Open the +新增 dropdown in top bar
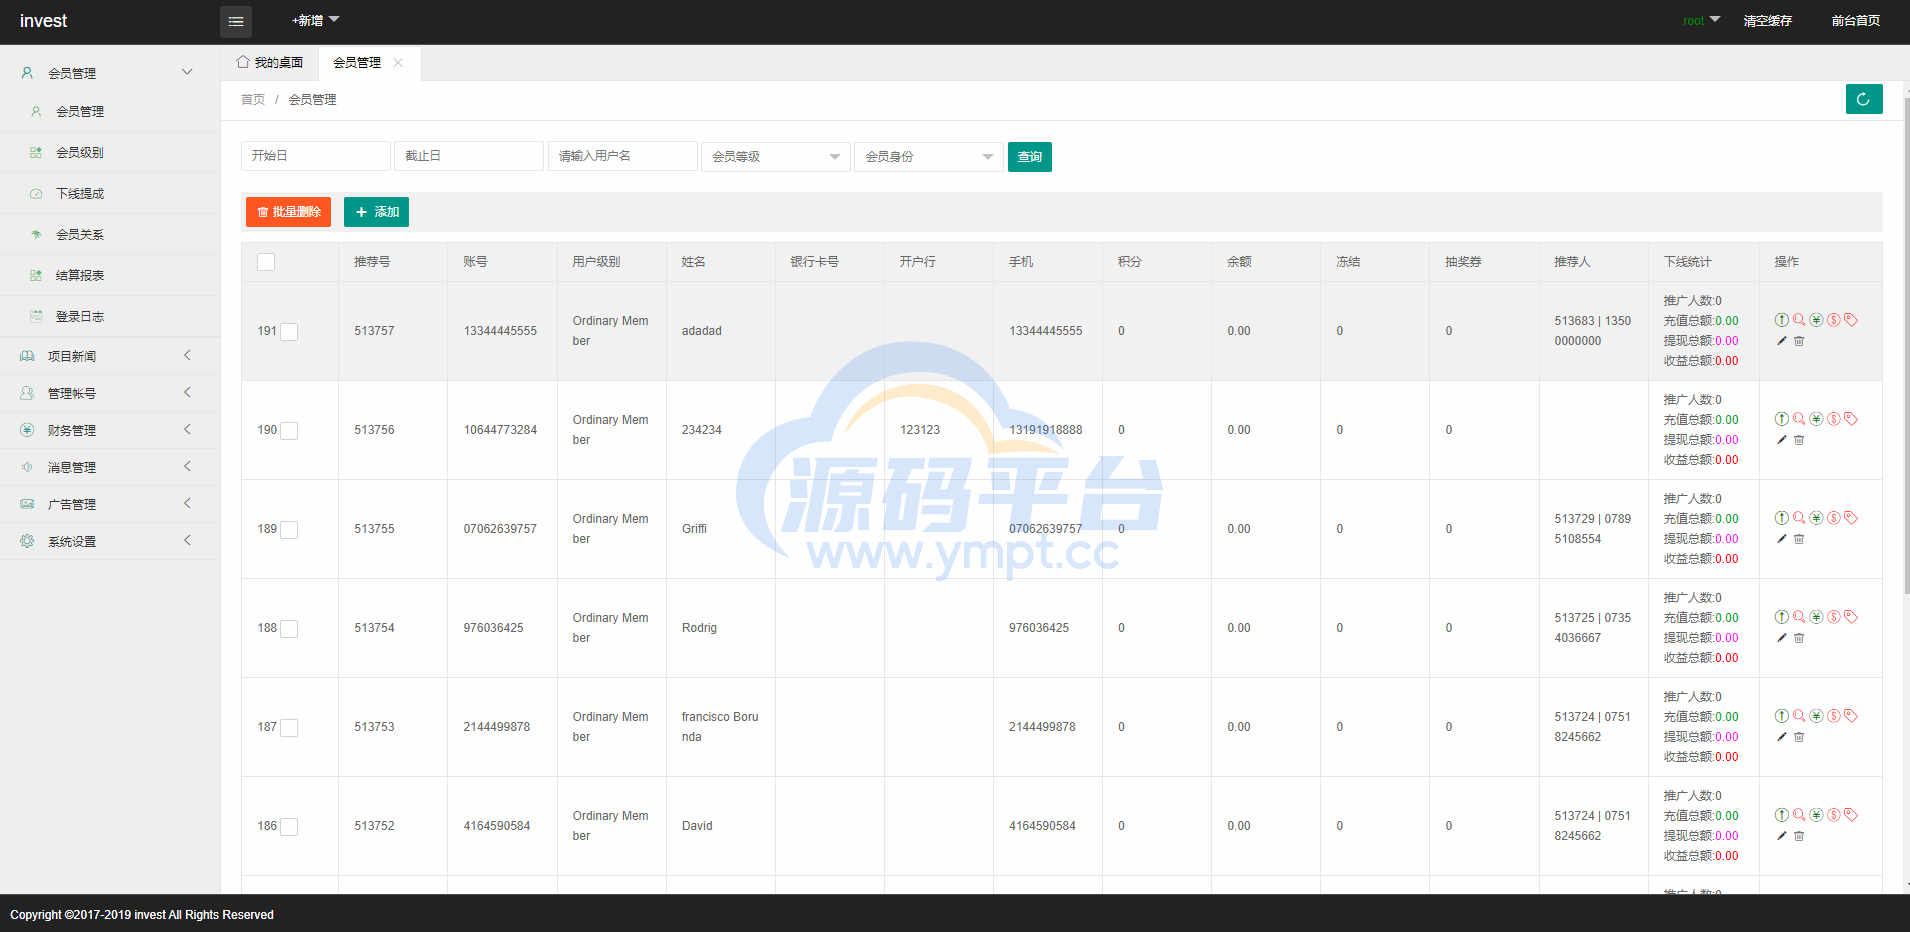 click(315, 20)
